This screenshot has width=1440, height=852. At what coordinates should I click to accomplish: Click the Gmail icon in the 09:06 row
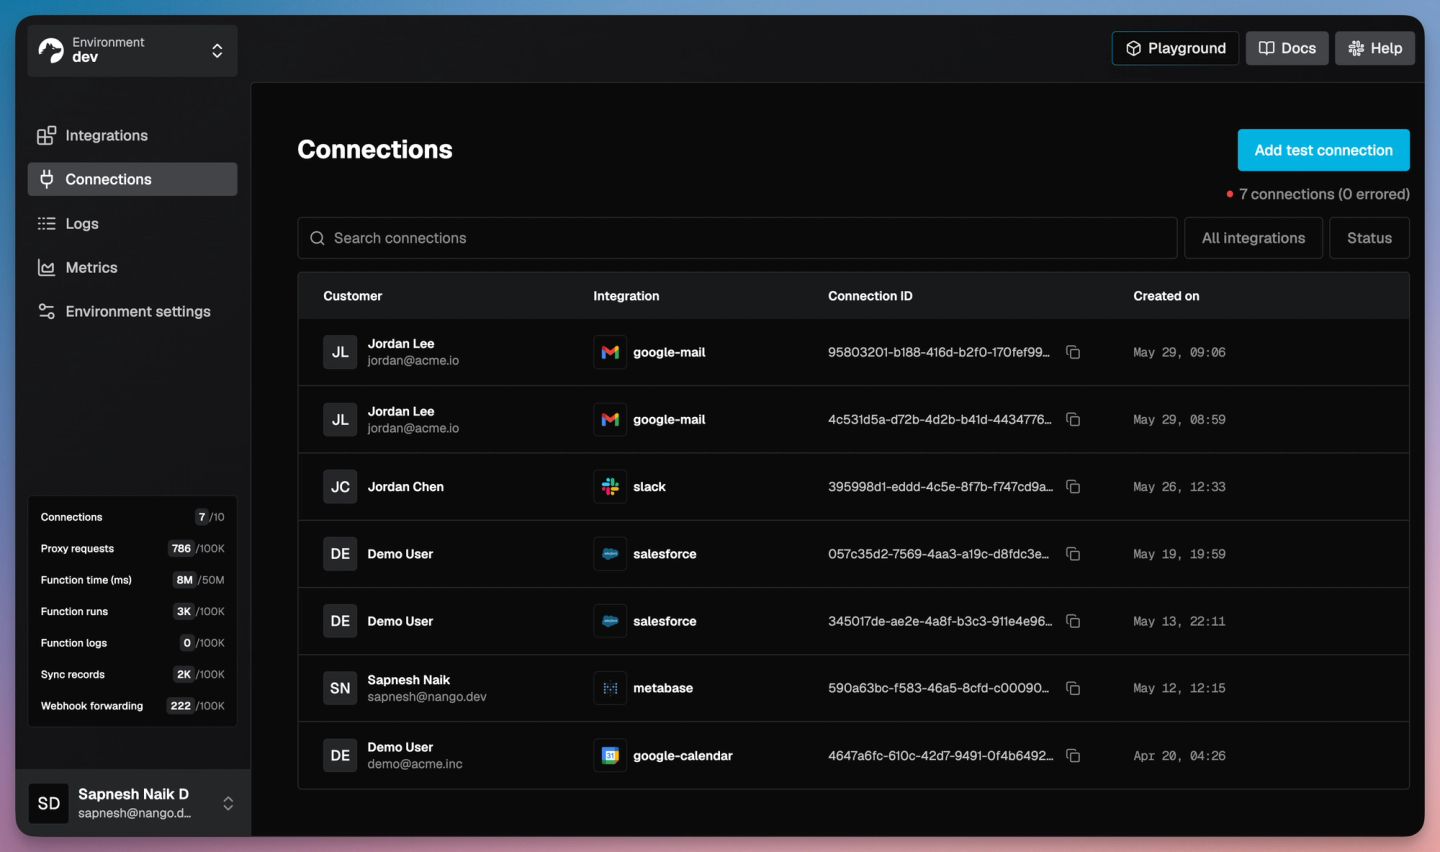610,352
